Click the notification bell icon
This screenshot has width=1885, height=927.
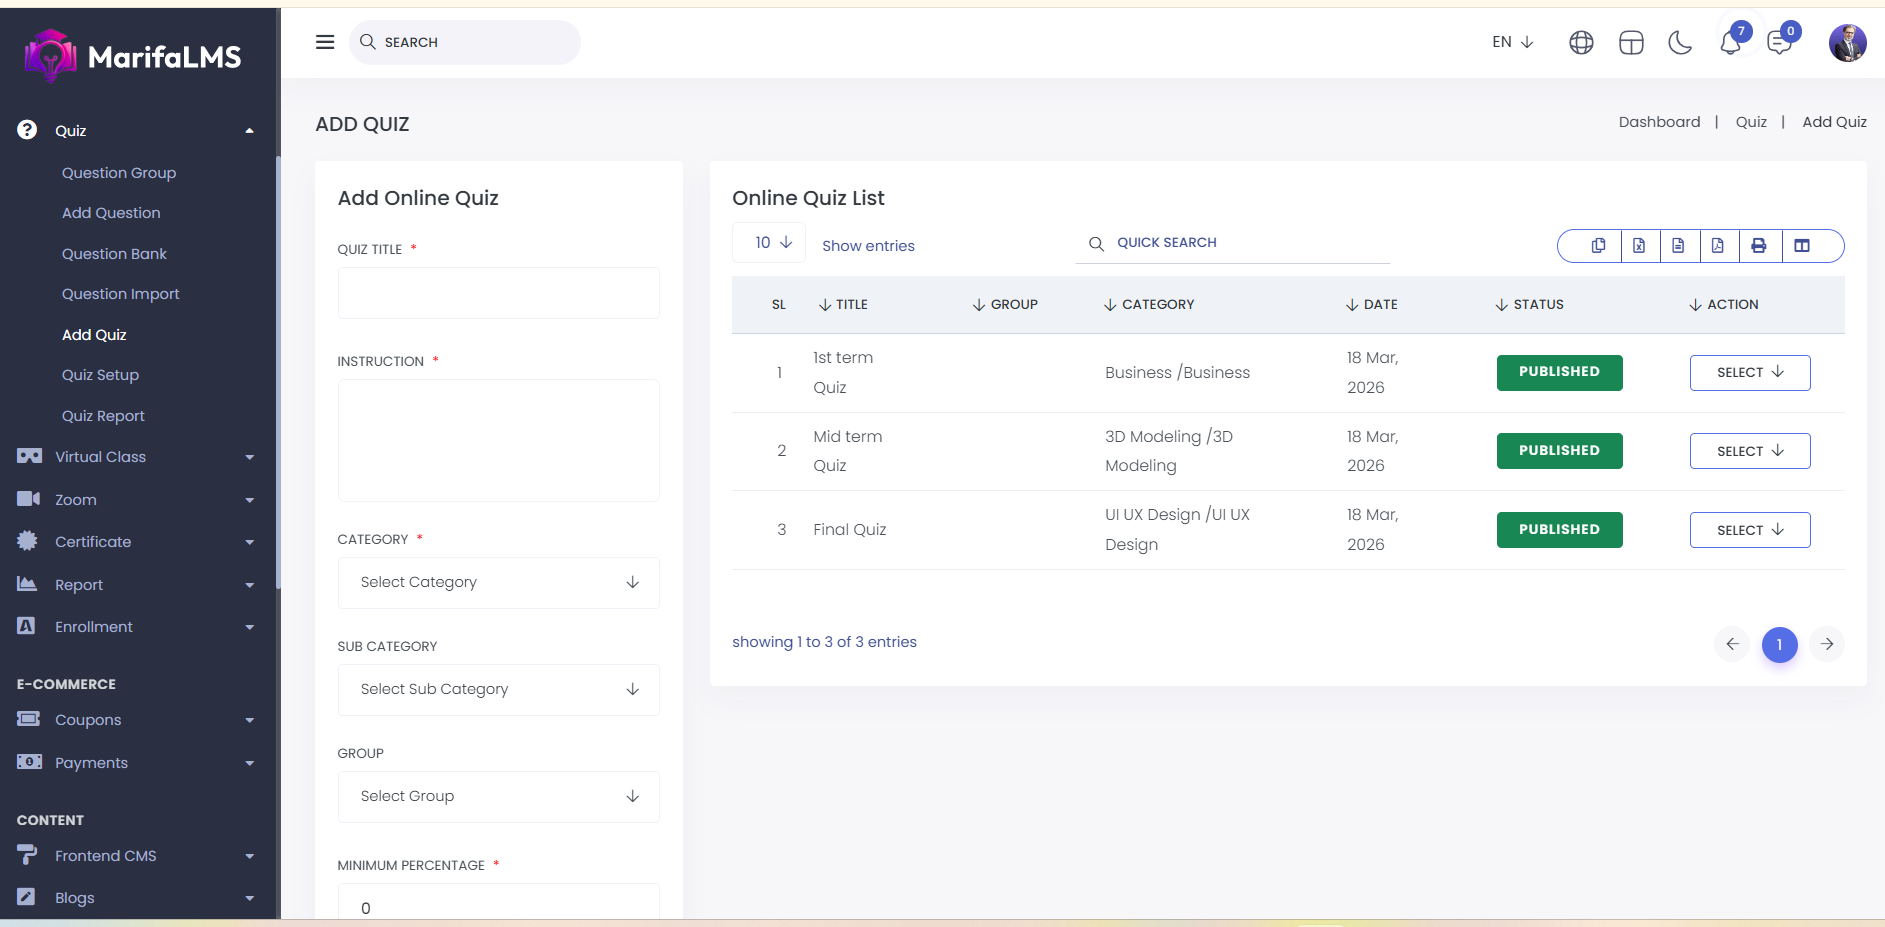pos(1730,44)
